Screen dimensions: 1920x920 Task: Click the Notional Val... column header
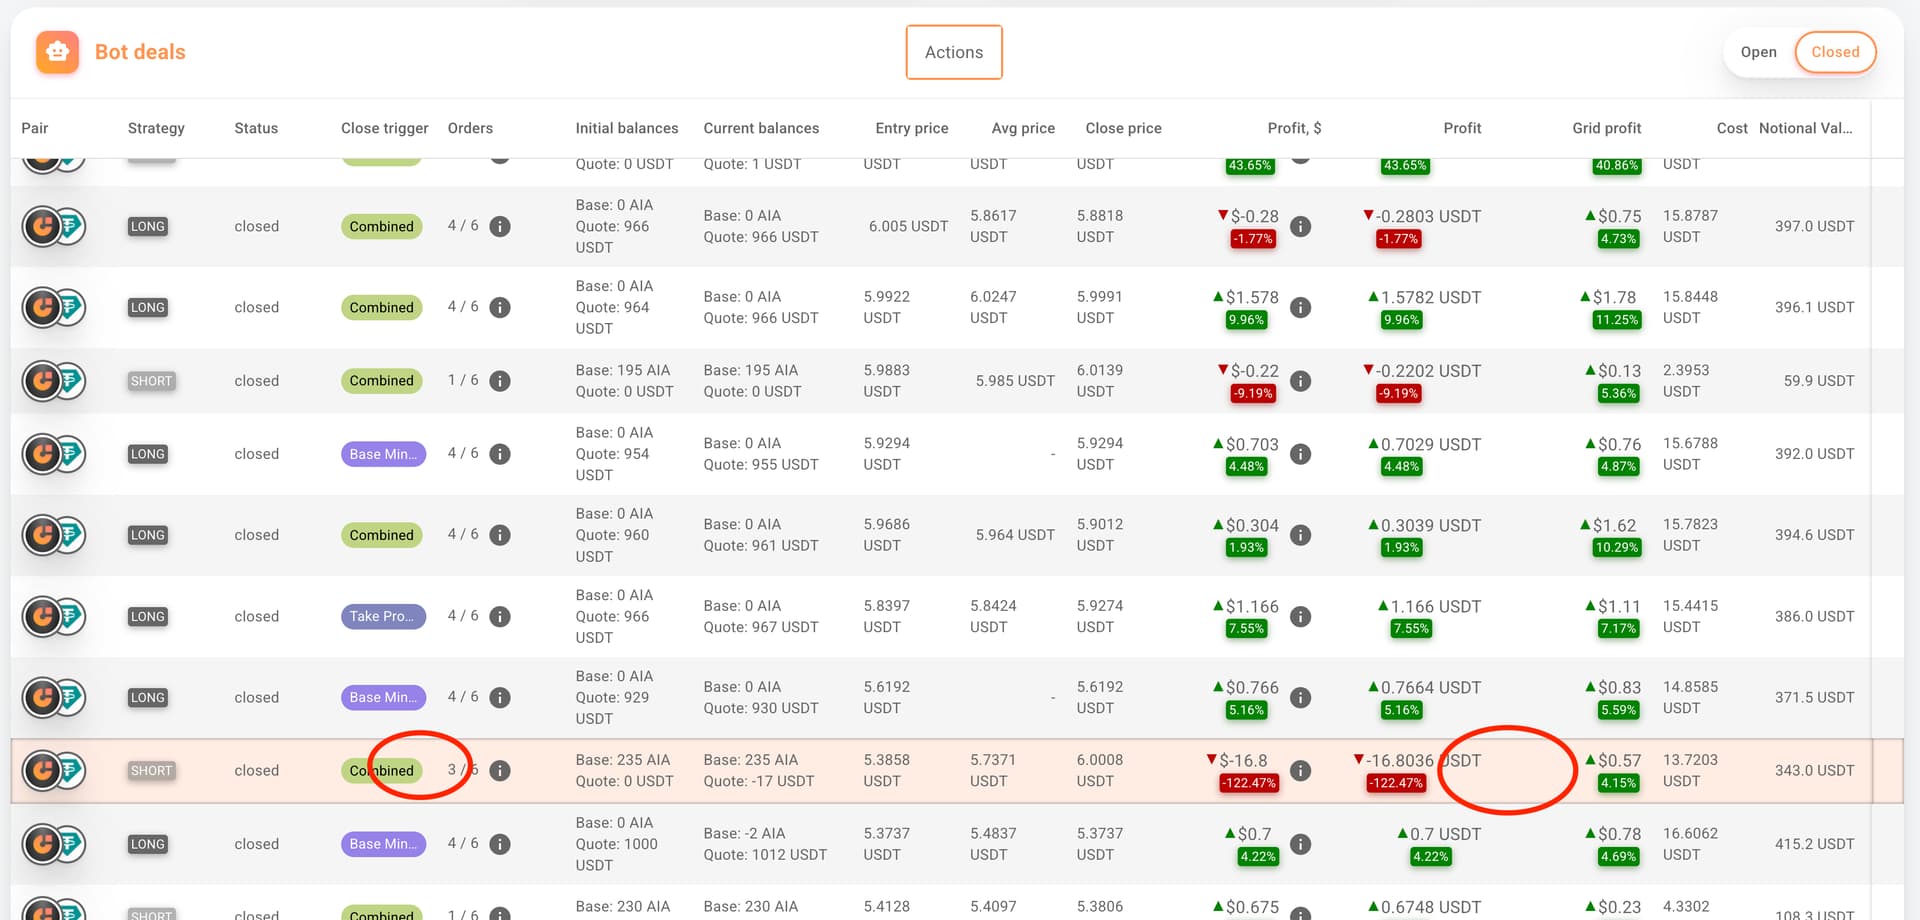click(x=1804, y=128)
